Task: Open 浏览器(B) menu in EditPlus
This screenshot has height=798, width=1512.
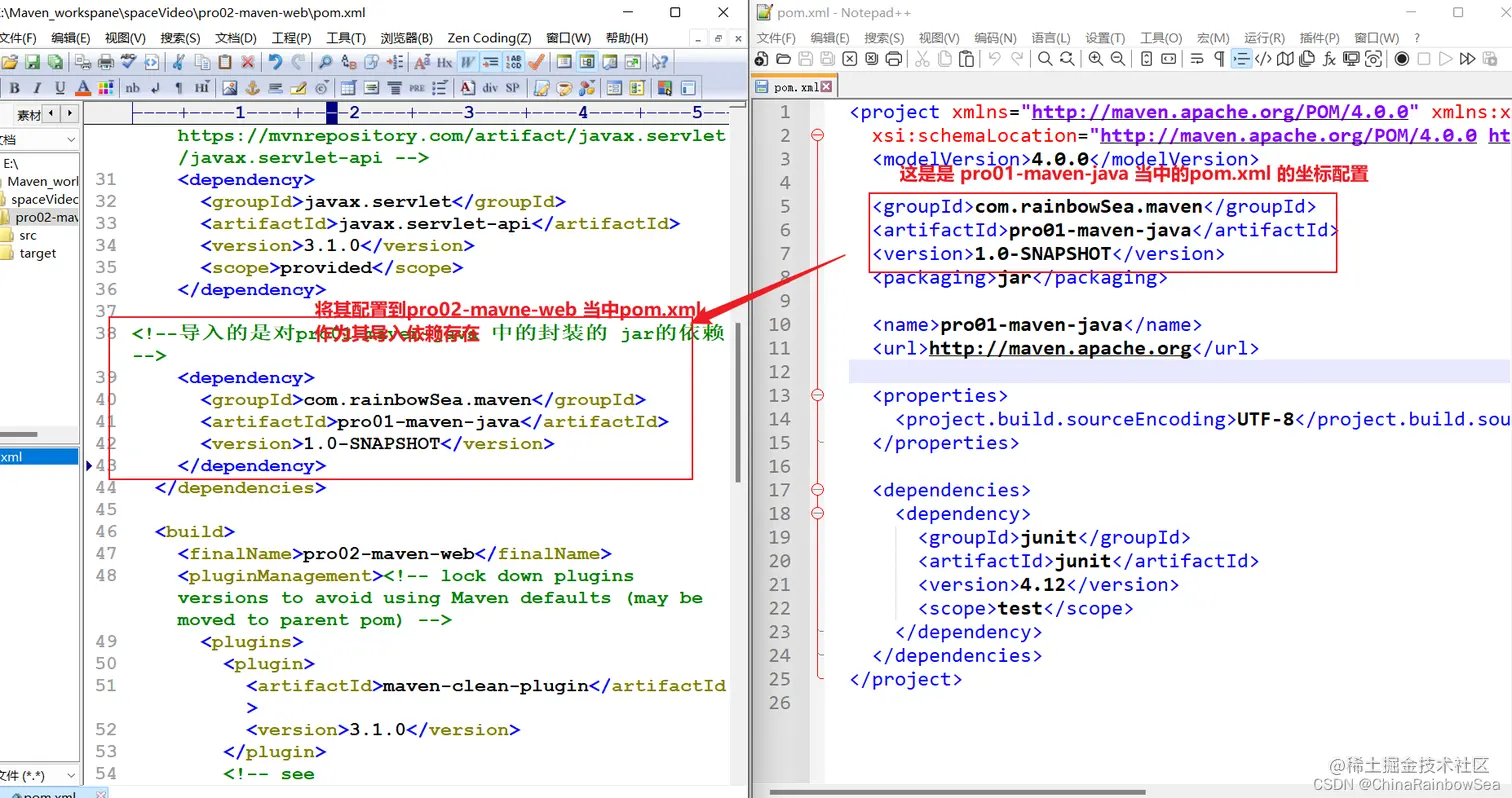Action: click(406, 38)
